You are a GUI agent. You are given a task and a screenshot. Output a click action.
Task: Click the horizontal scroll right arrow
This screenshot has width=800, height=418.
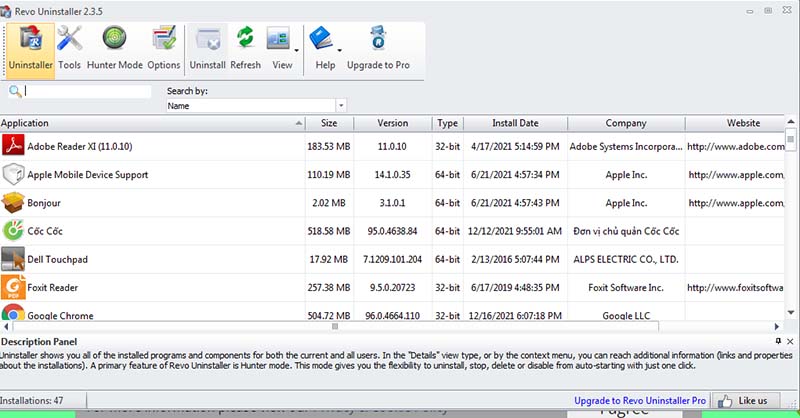777,326
